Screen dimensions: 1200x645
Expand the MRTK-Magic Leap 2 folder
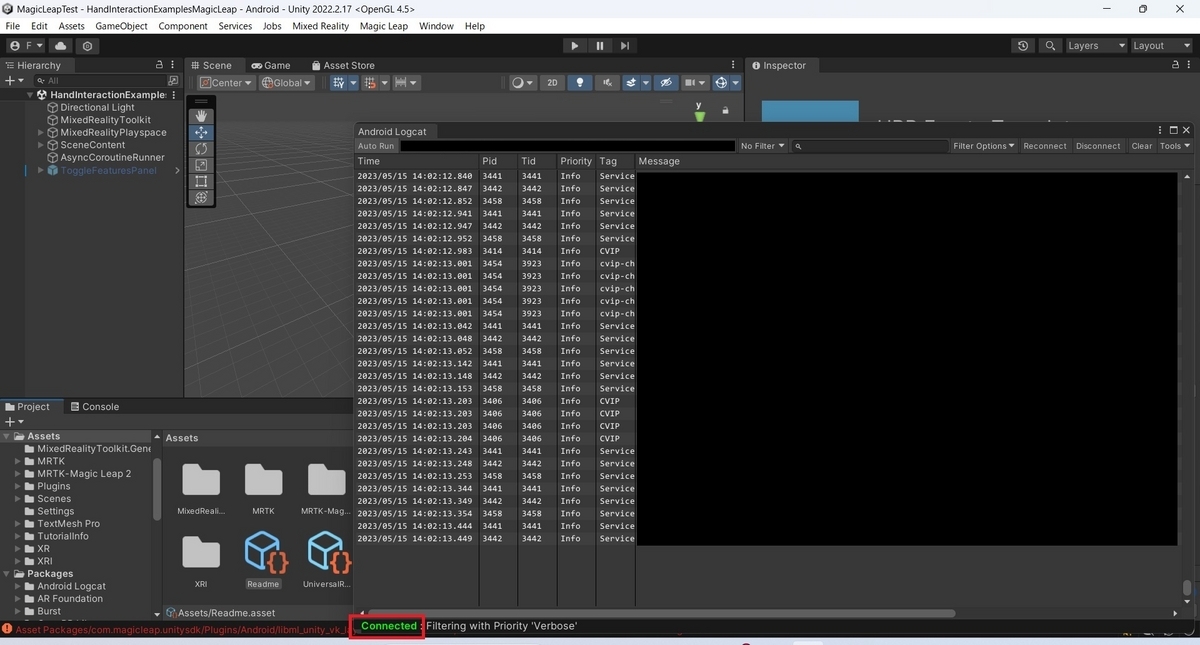(x=18, y=474)
